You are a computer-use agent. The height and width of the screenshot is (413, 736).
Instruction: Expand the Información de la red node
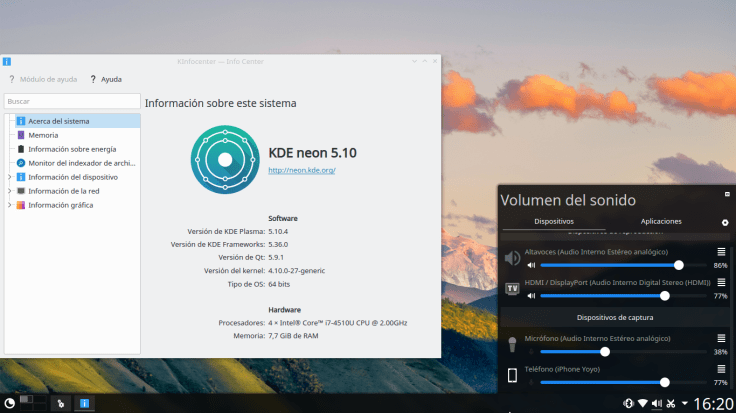(9, 191)
